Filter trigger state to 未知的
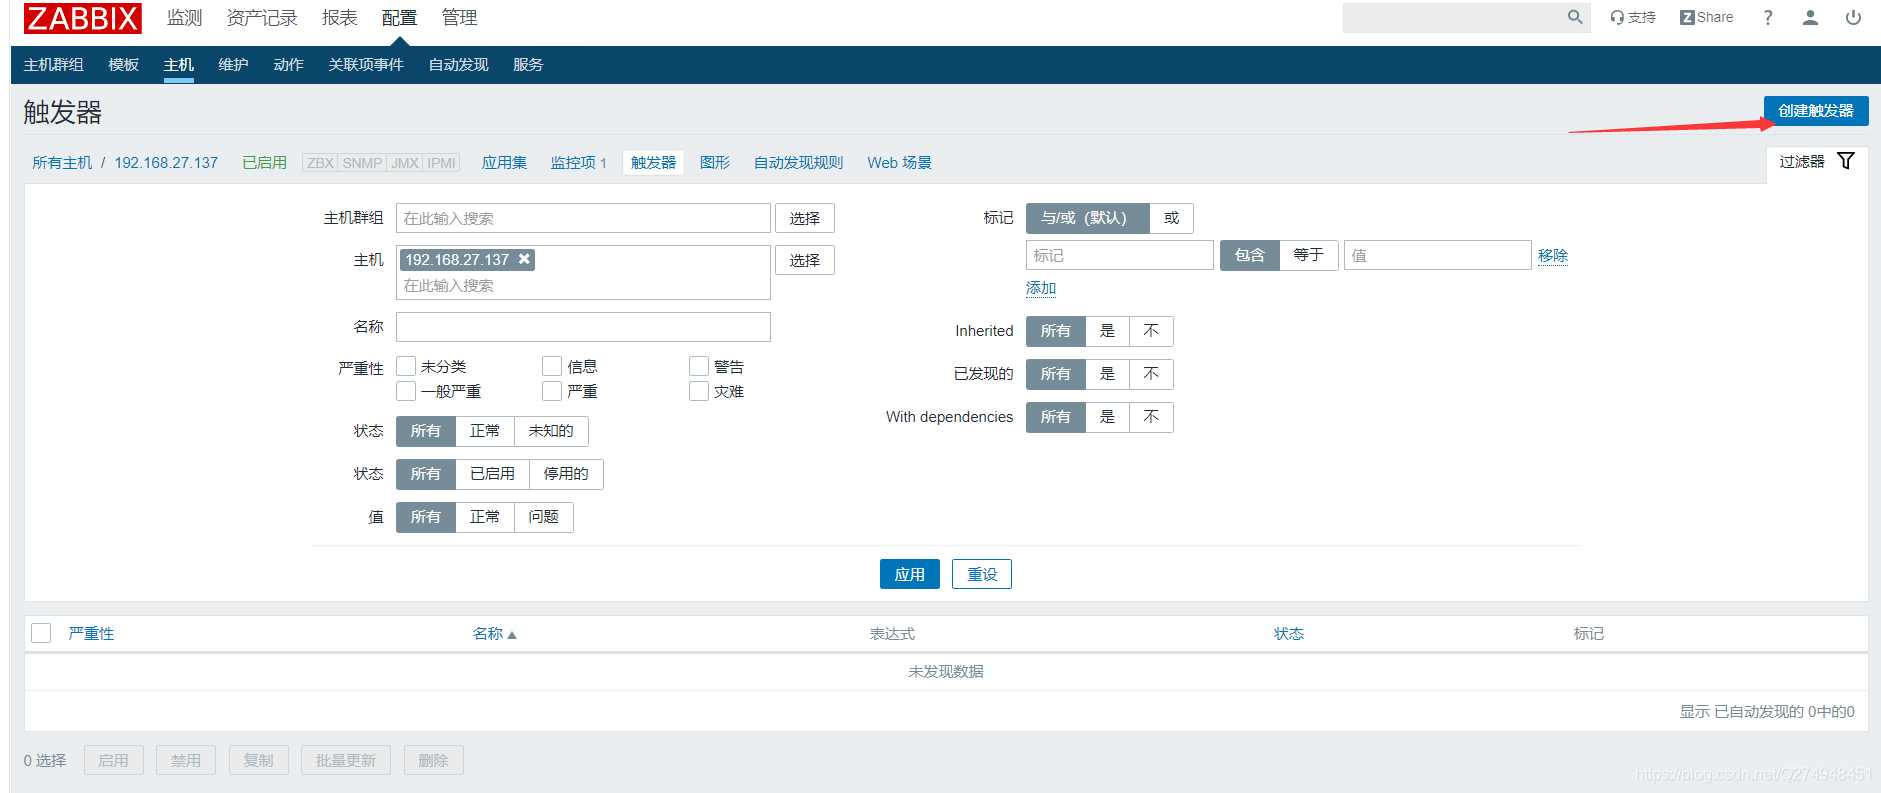 click(551, 431)
